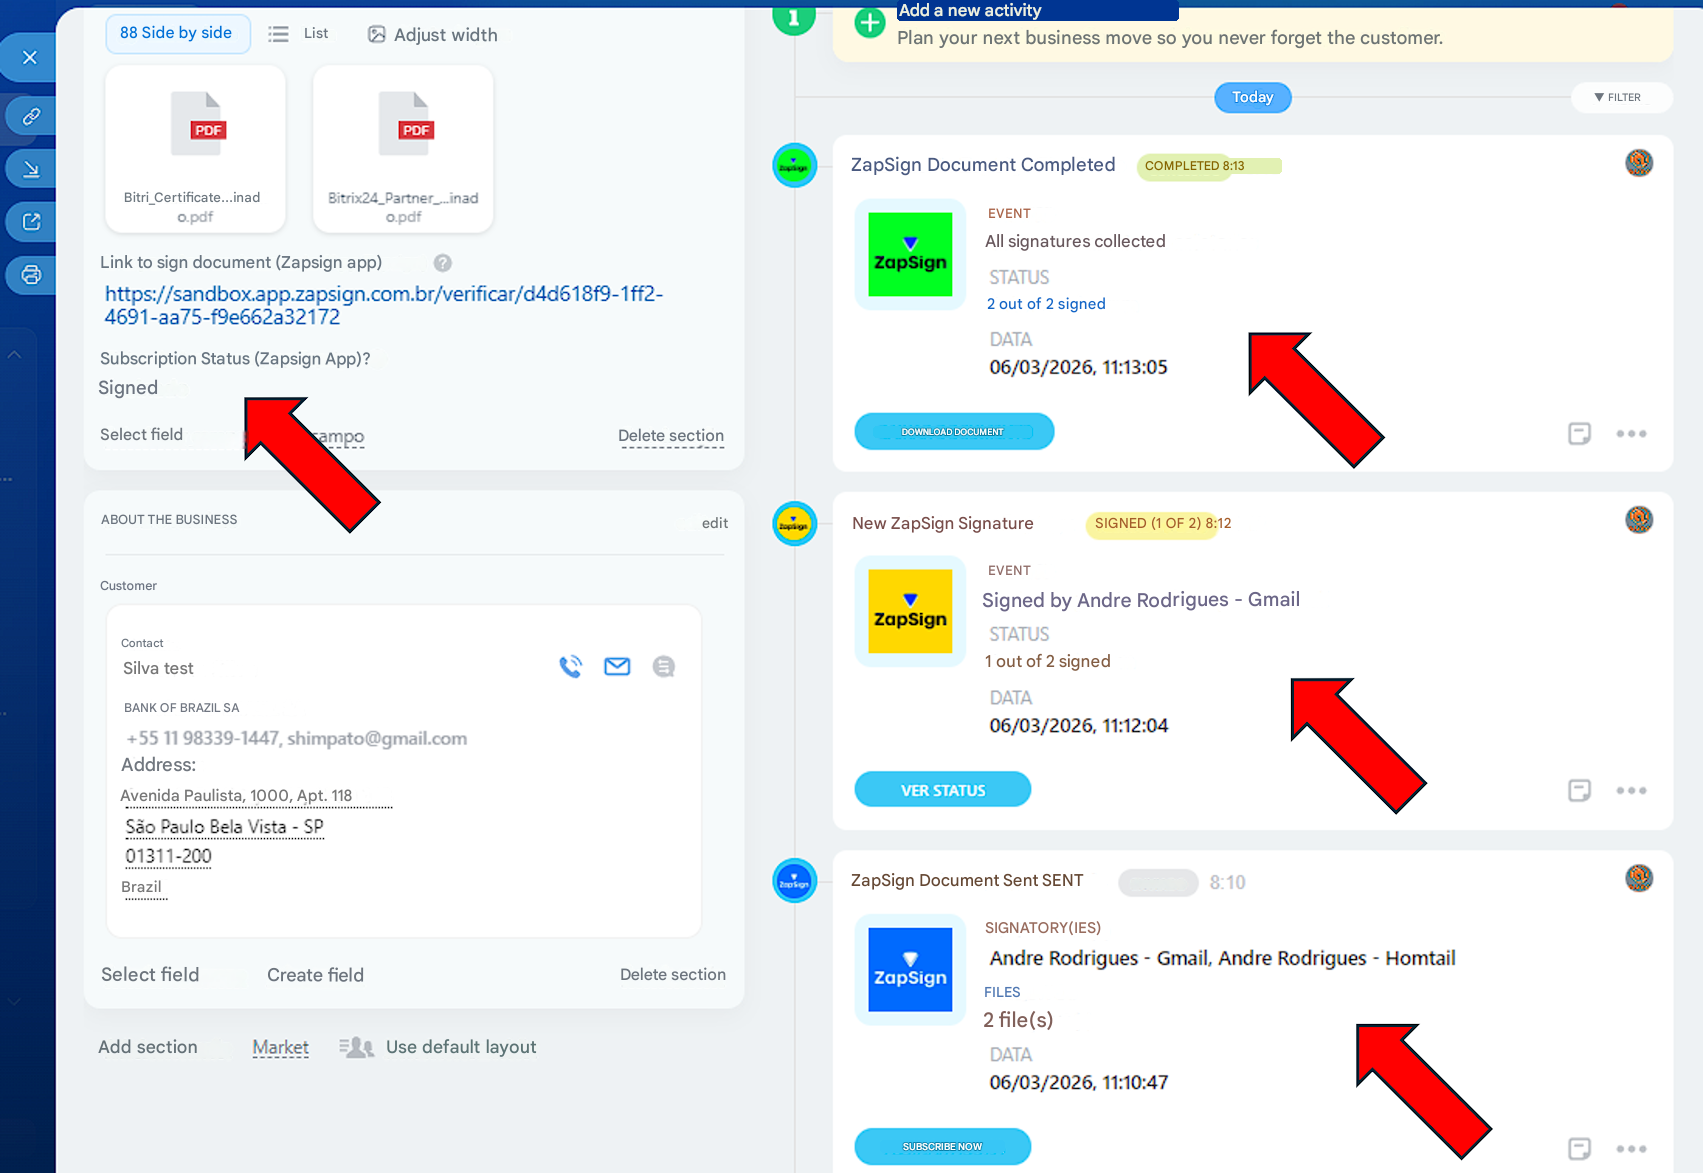Click the phone call icon for Silva test
Viewport: 1703px width, 1173px height.
click(x=570, y=667)
